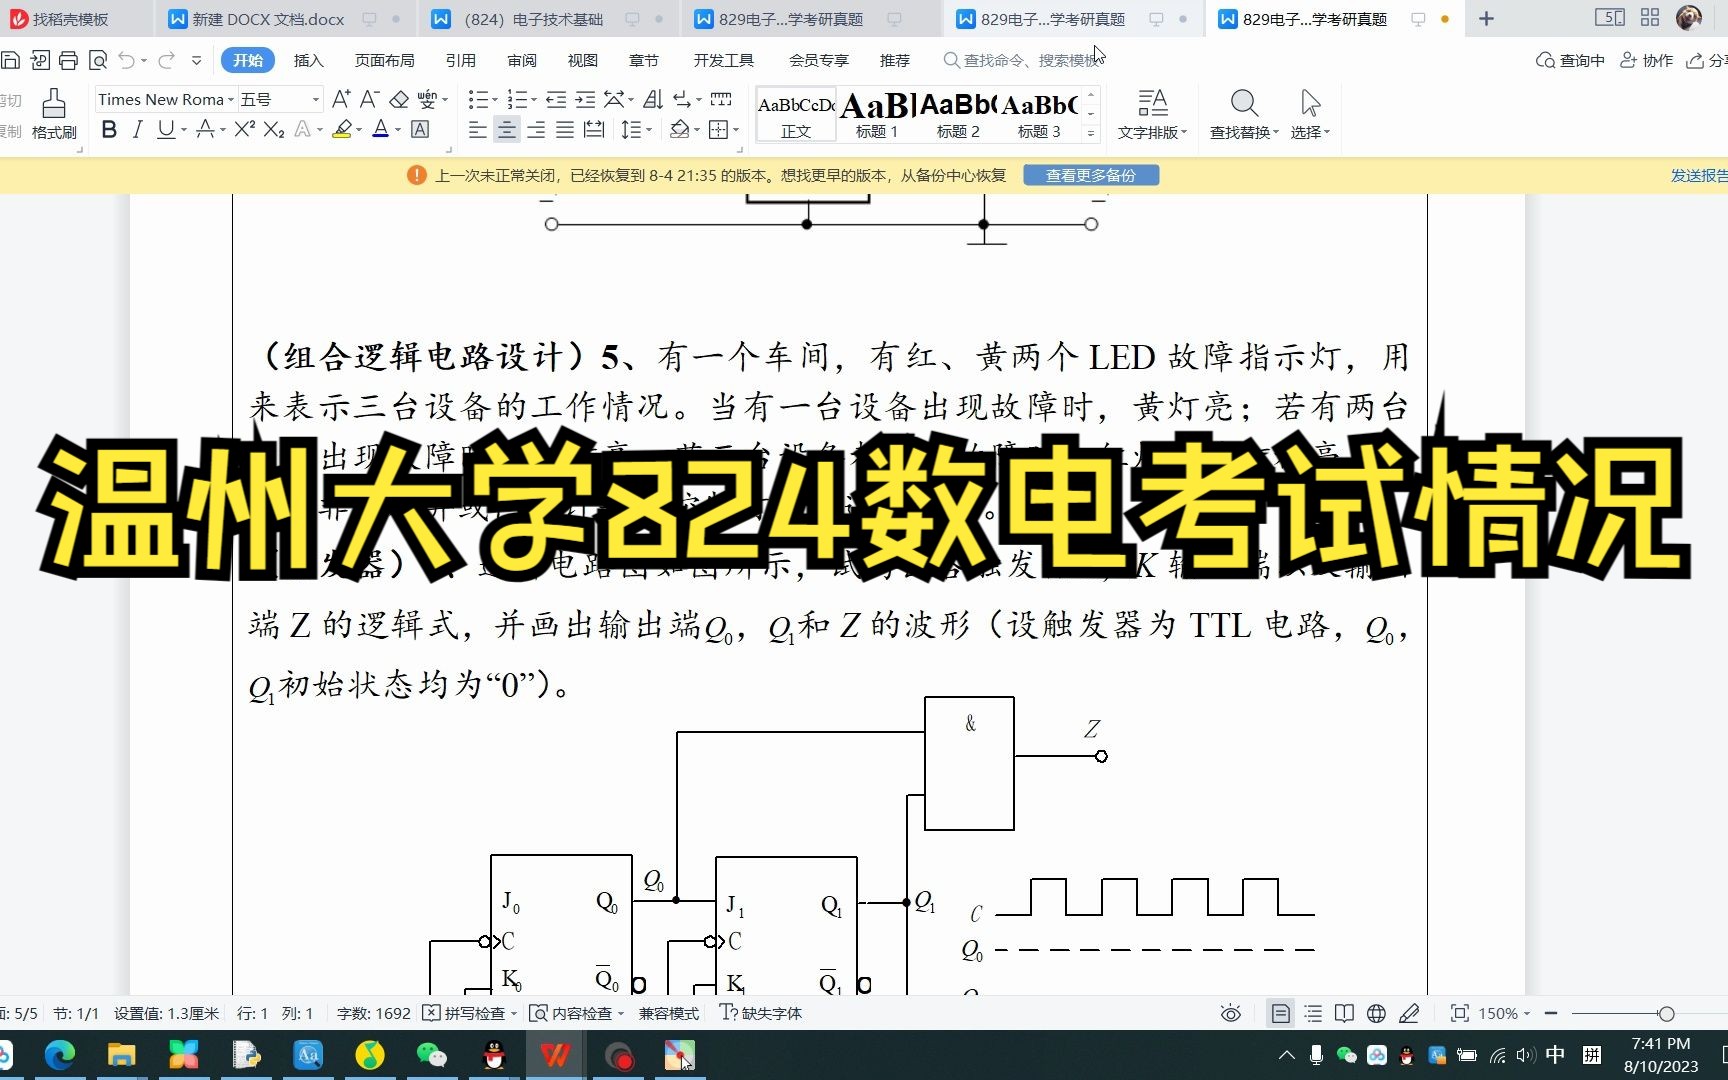This screenshot has width=1728, height=1080.
Task: Apply text highlight color
Action: point(341,130)
